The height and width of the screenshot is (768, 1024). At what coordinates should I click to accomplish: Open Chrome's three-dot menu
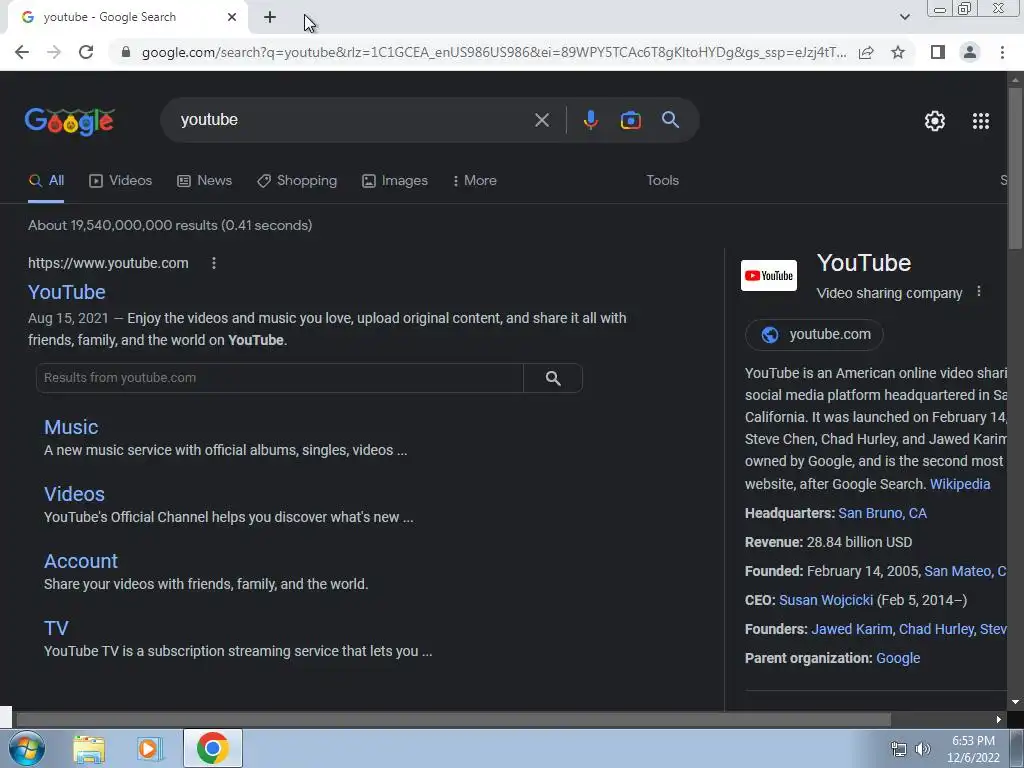point(1002,52)
